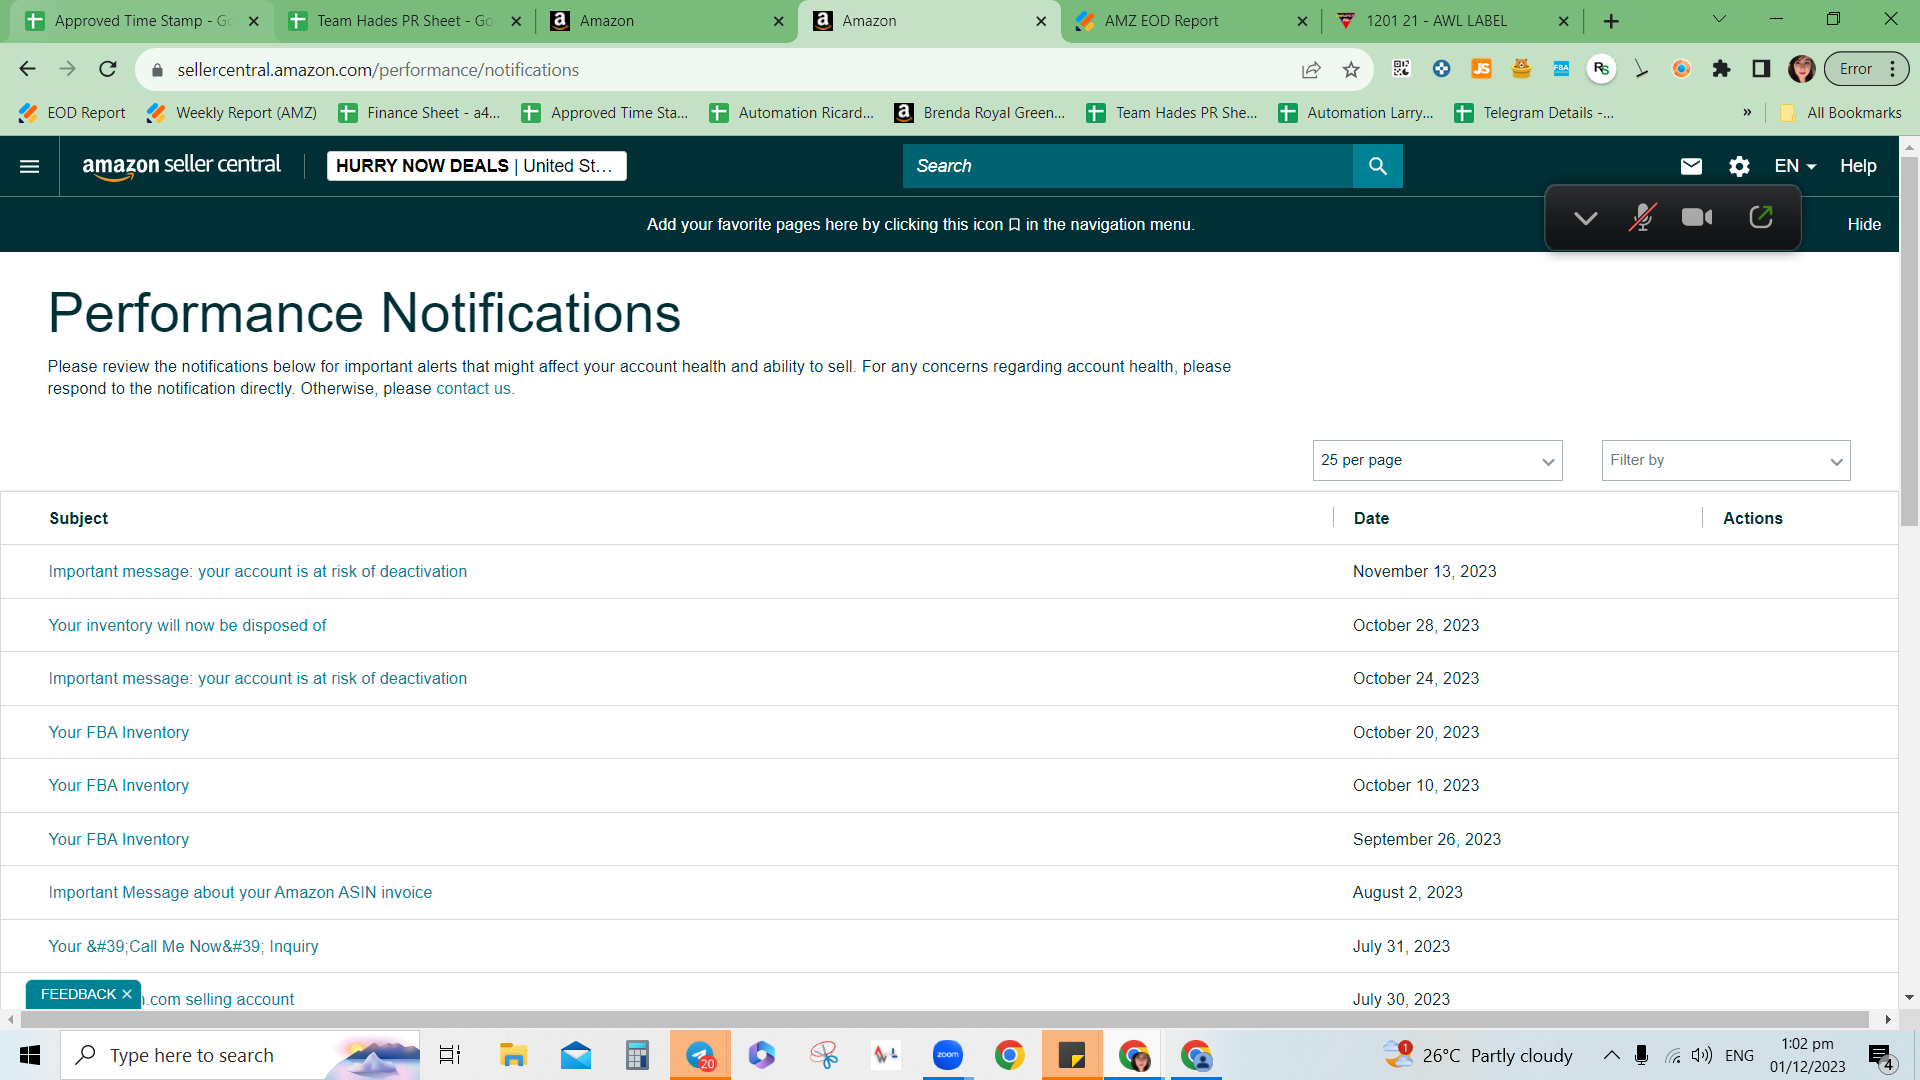This screenshot has height=1080, width=1920.
Task: Click the FBA extension icon in the toolbar
Action: 1561,69
